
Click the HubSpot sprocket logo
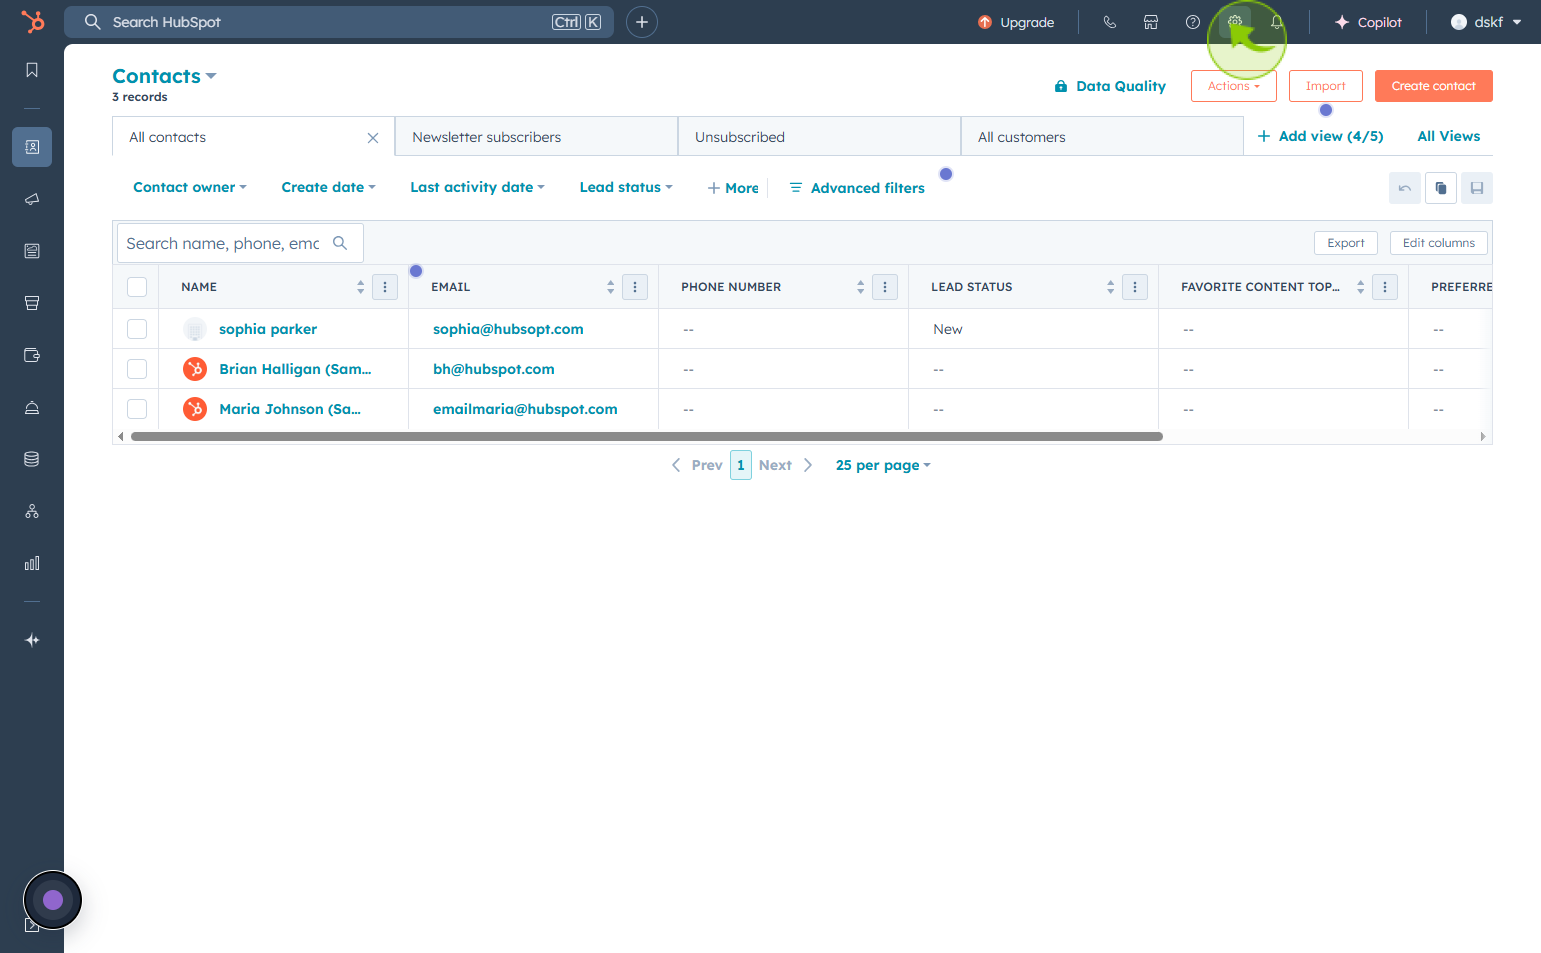tap(33, 21)
